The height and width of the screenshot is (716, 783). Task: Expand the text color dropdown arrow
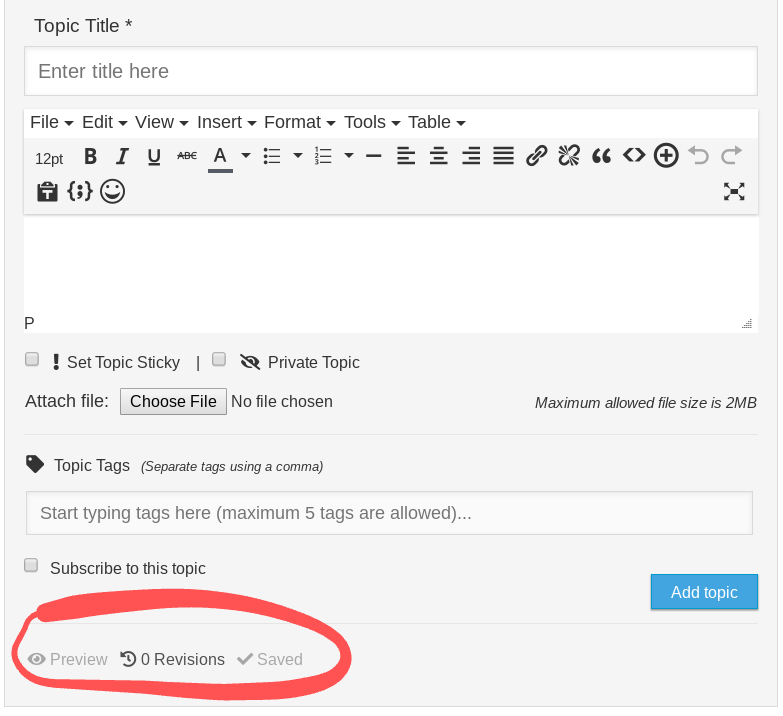(246, 156)
